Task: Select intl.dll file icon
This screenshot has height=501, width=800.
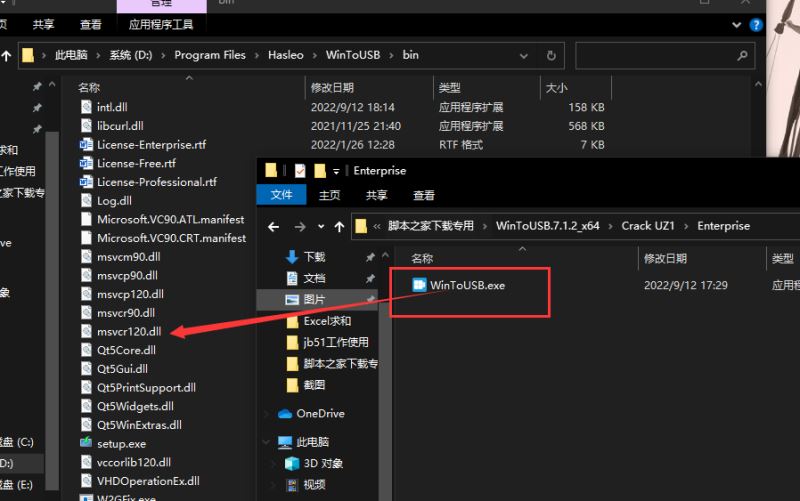Action: tap(87, 107)
